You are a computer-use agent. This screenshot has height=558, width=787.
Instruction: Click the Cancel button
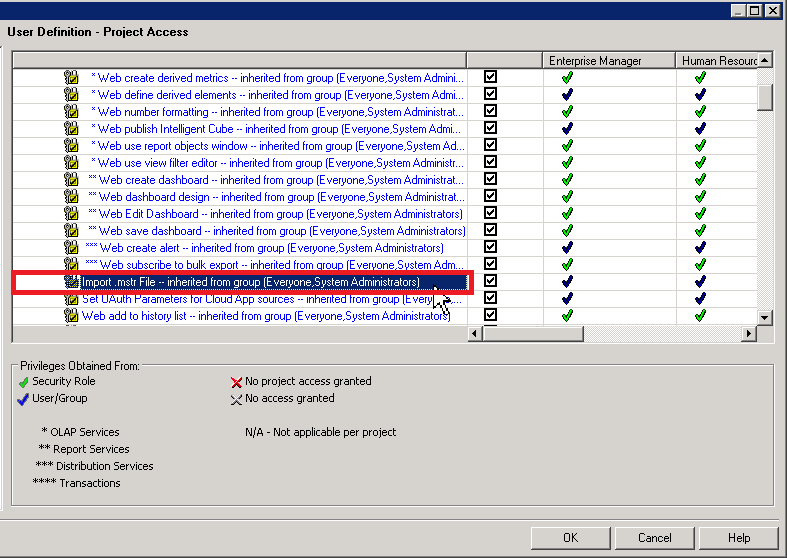pyautogui.click(x=654, y=538)
